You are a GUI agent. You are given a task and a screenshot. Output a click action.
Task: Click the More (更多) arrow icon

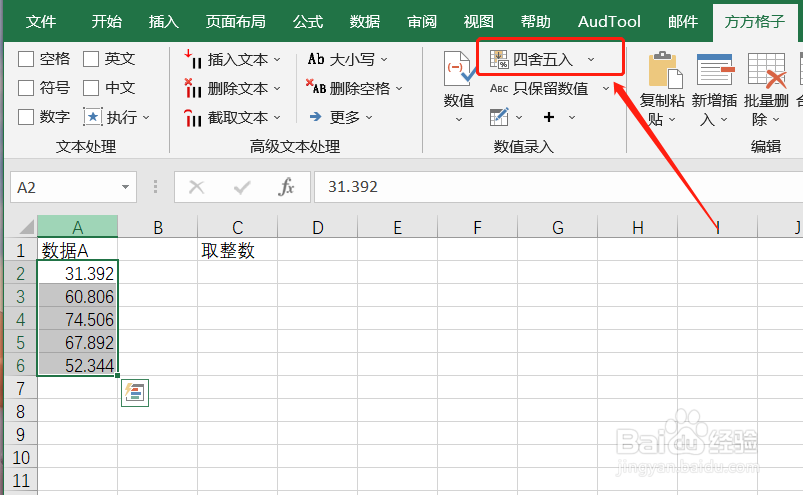(315, 117)
